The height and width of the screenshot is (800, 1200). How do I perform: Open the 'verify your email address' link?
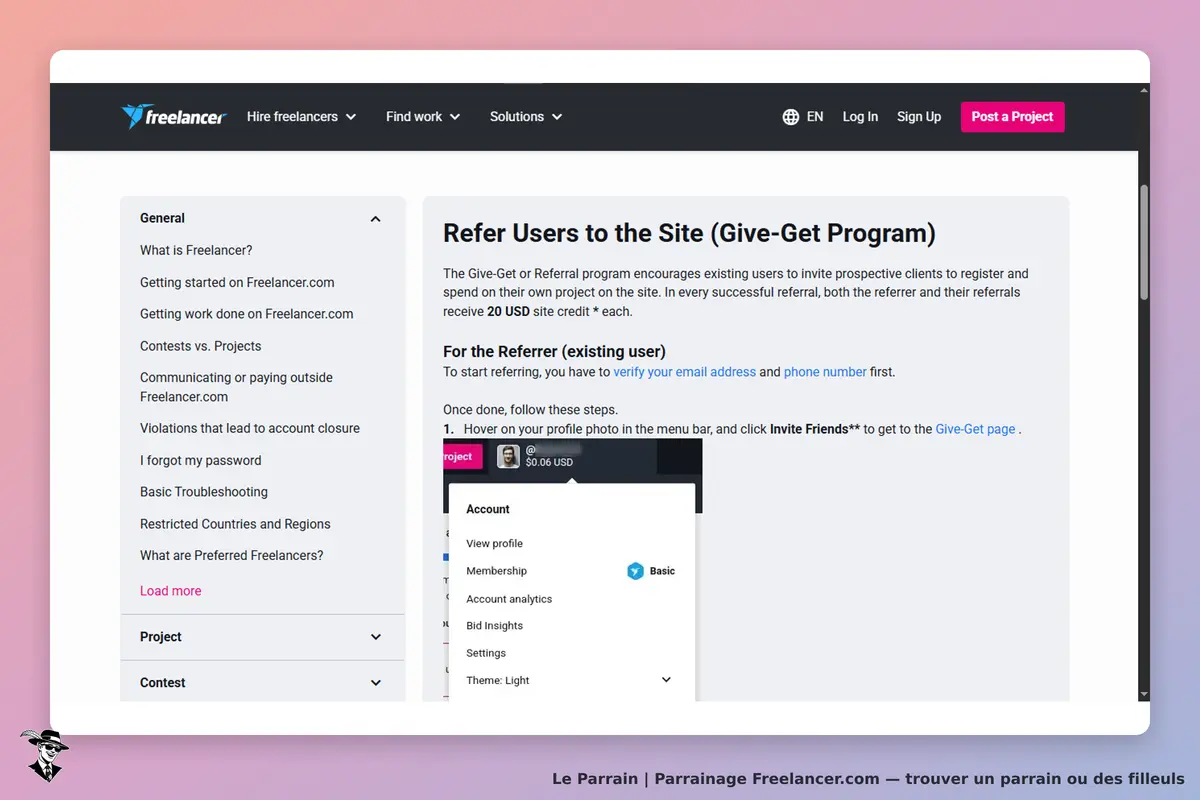[685, 372]
